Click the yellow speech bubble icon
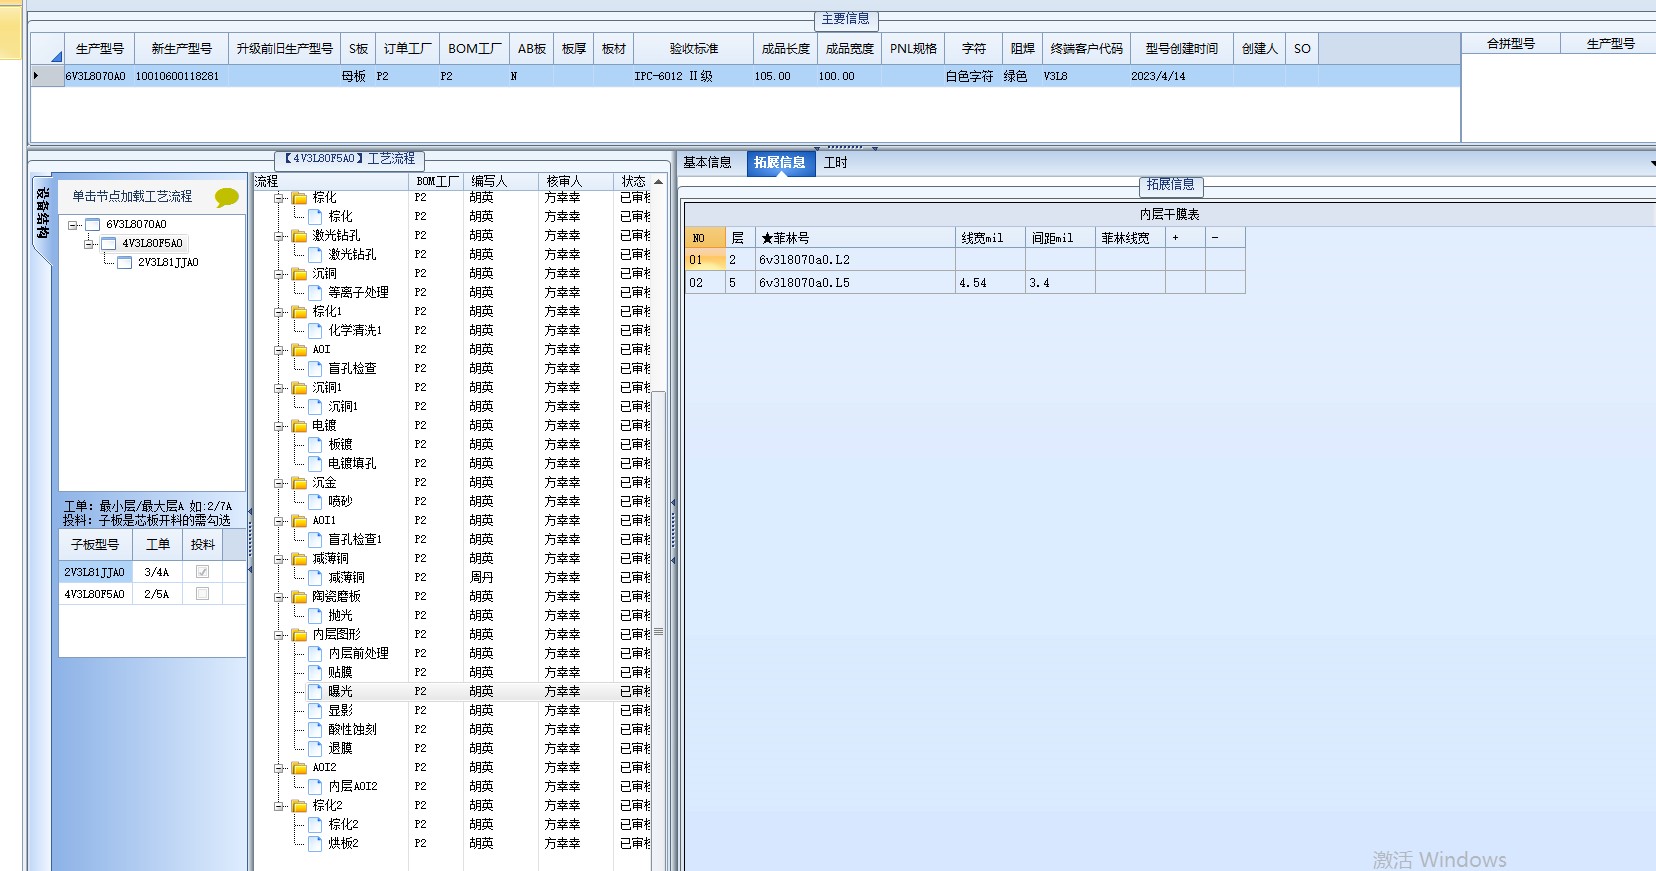This screenshot has height=871, width=1656. coord(227,197)
